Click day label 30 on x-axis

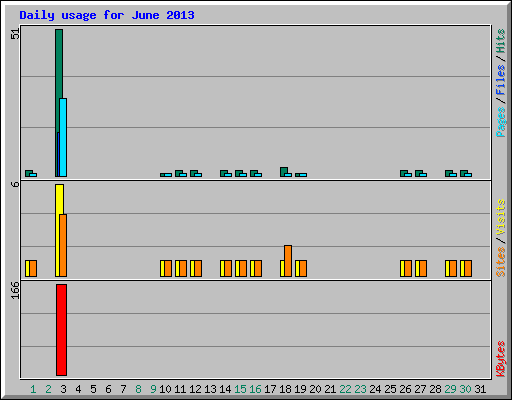pyautogui.click(x=465, y=389)
